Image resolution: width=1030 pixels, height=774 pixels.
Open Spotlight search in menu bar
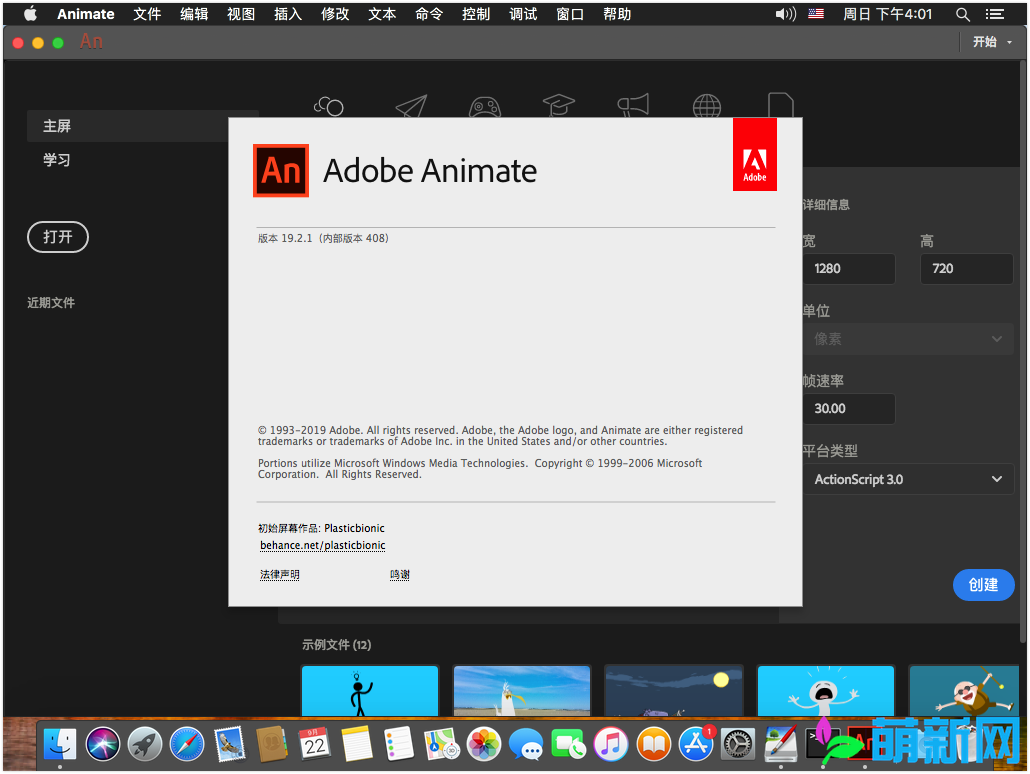[962, 14]
